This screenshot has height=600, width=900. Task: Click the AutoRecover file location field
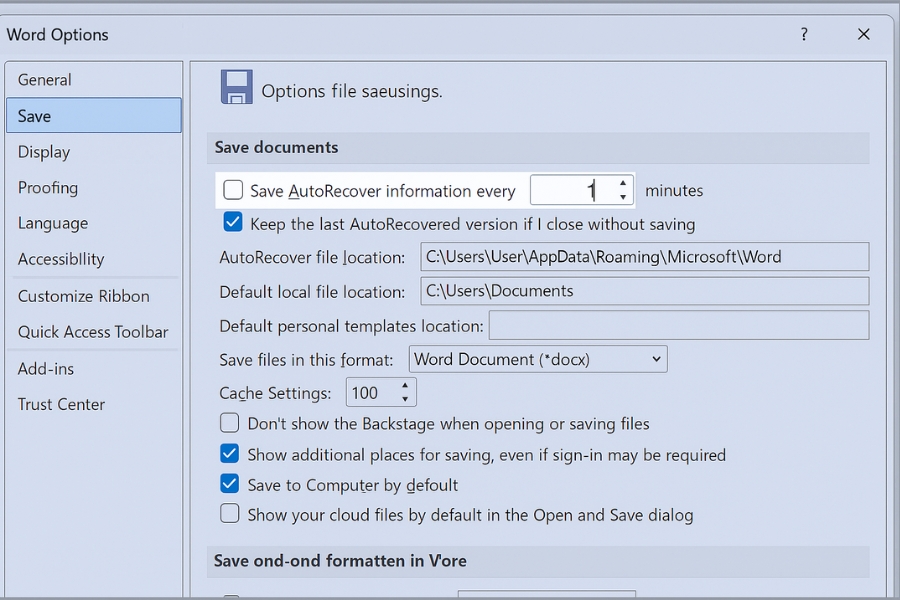pos(644,257)
